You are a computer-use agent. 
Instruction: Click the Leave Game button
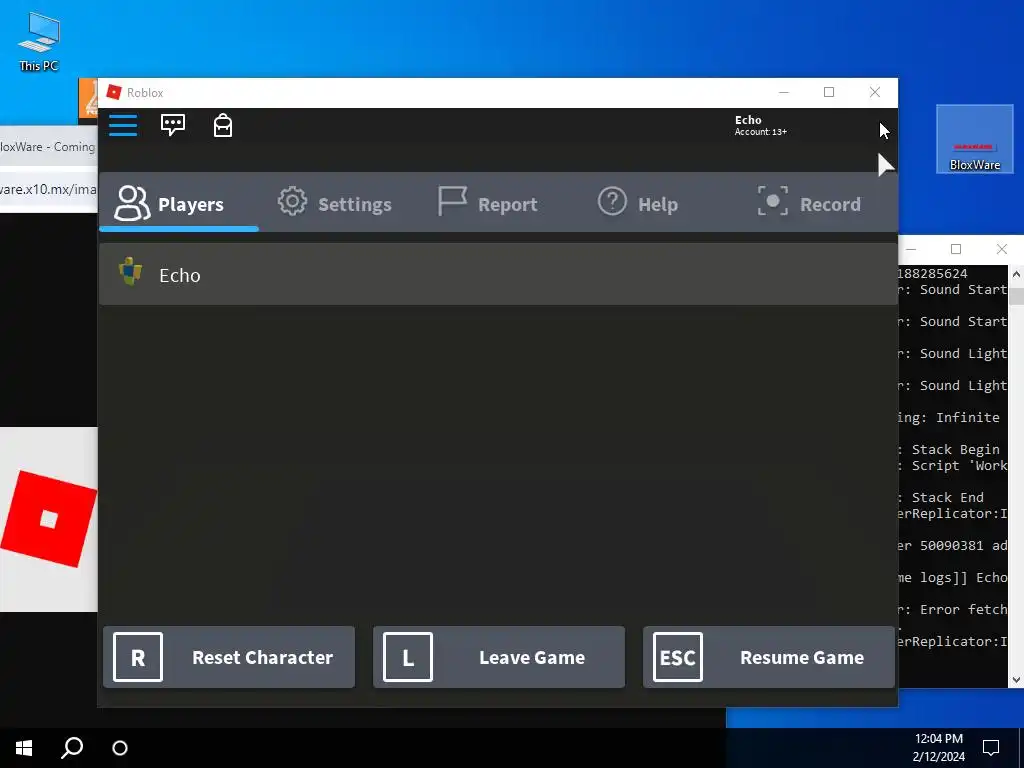(x=499, y=657)
